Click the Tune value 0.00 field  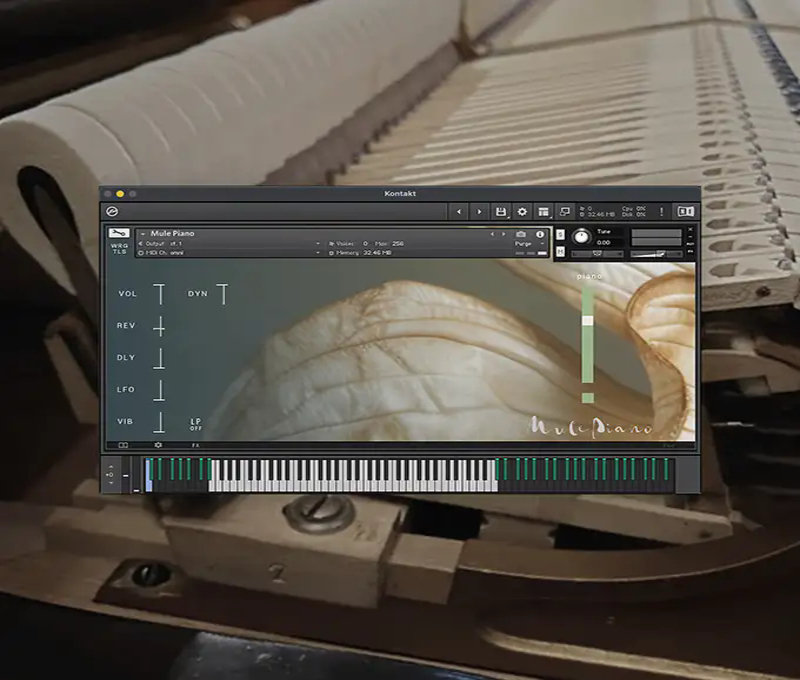point(604,243)
